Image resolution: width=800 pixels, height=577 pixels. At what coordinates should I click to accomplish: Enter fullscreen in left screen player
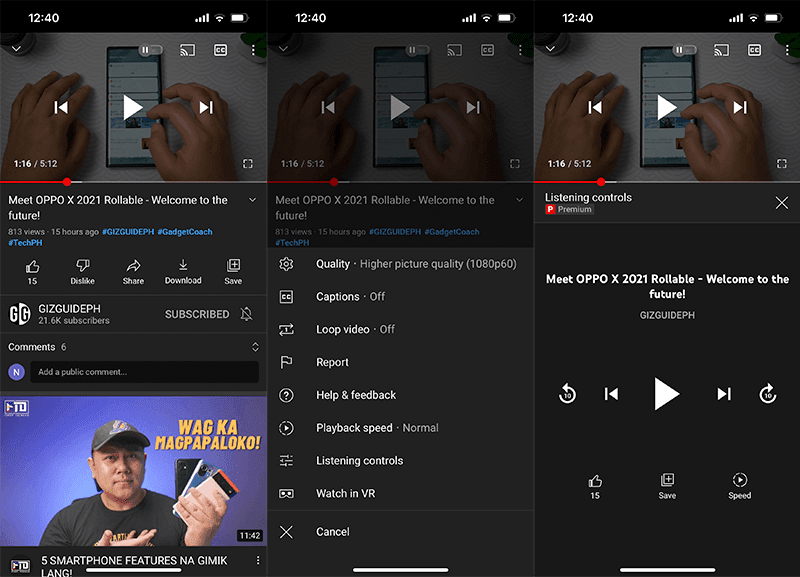click(247, 163)
